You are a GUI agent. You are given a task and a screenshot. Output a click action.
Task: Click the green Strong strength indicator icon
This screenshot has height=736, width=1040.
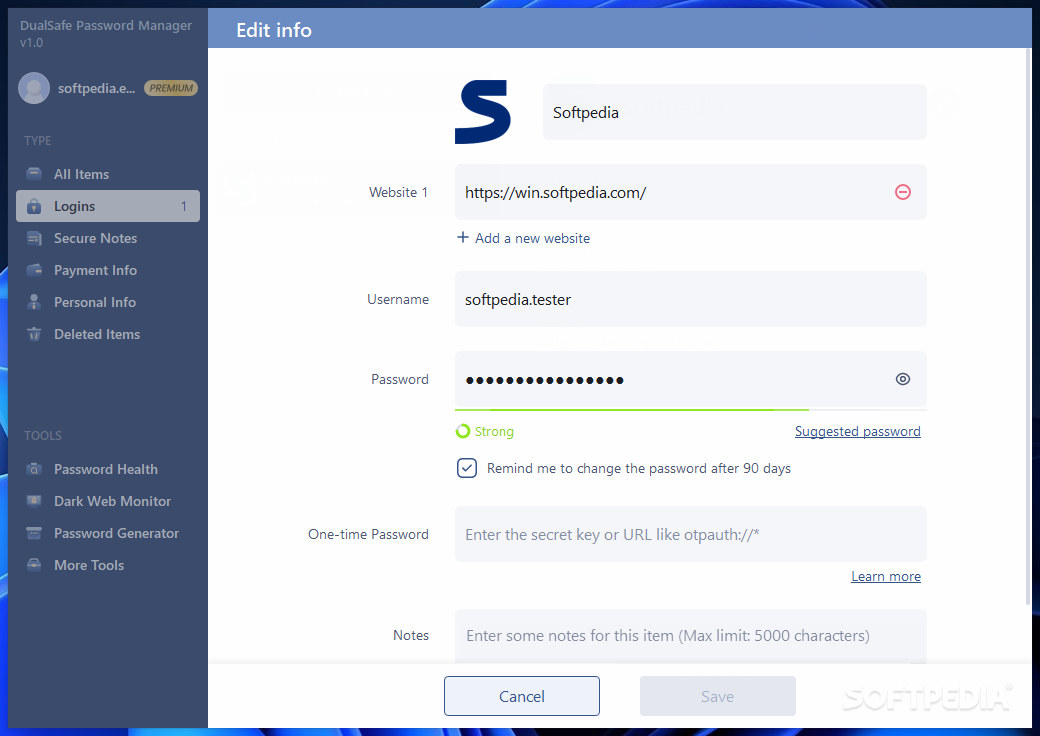click(463, 432)
